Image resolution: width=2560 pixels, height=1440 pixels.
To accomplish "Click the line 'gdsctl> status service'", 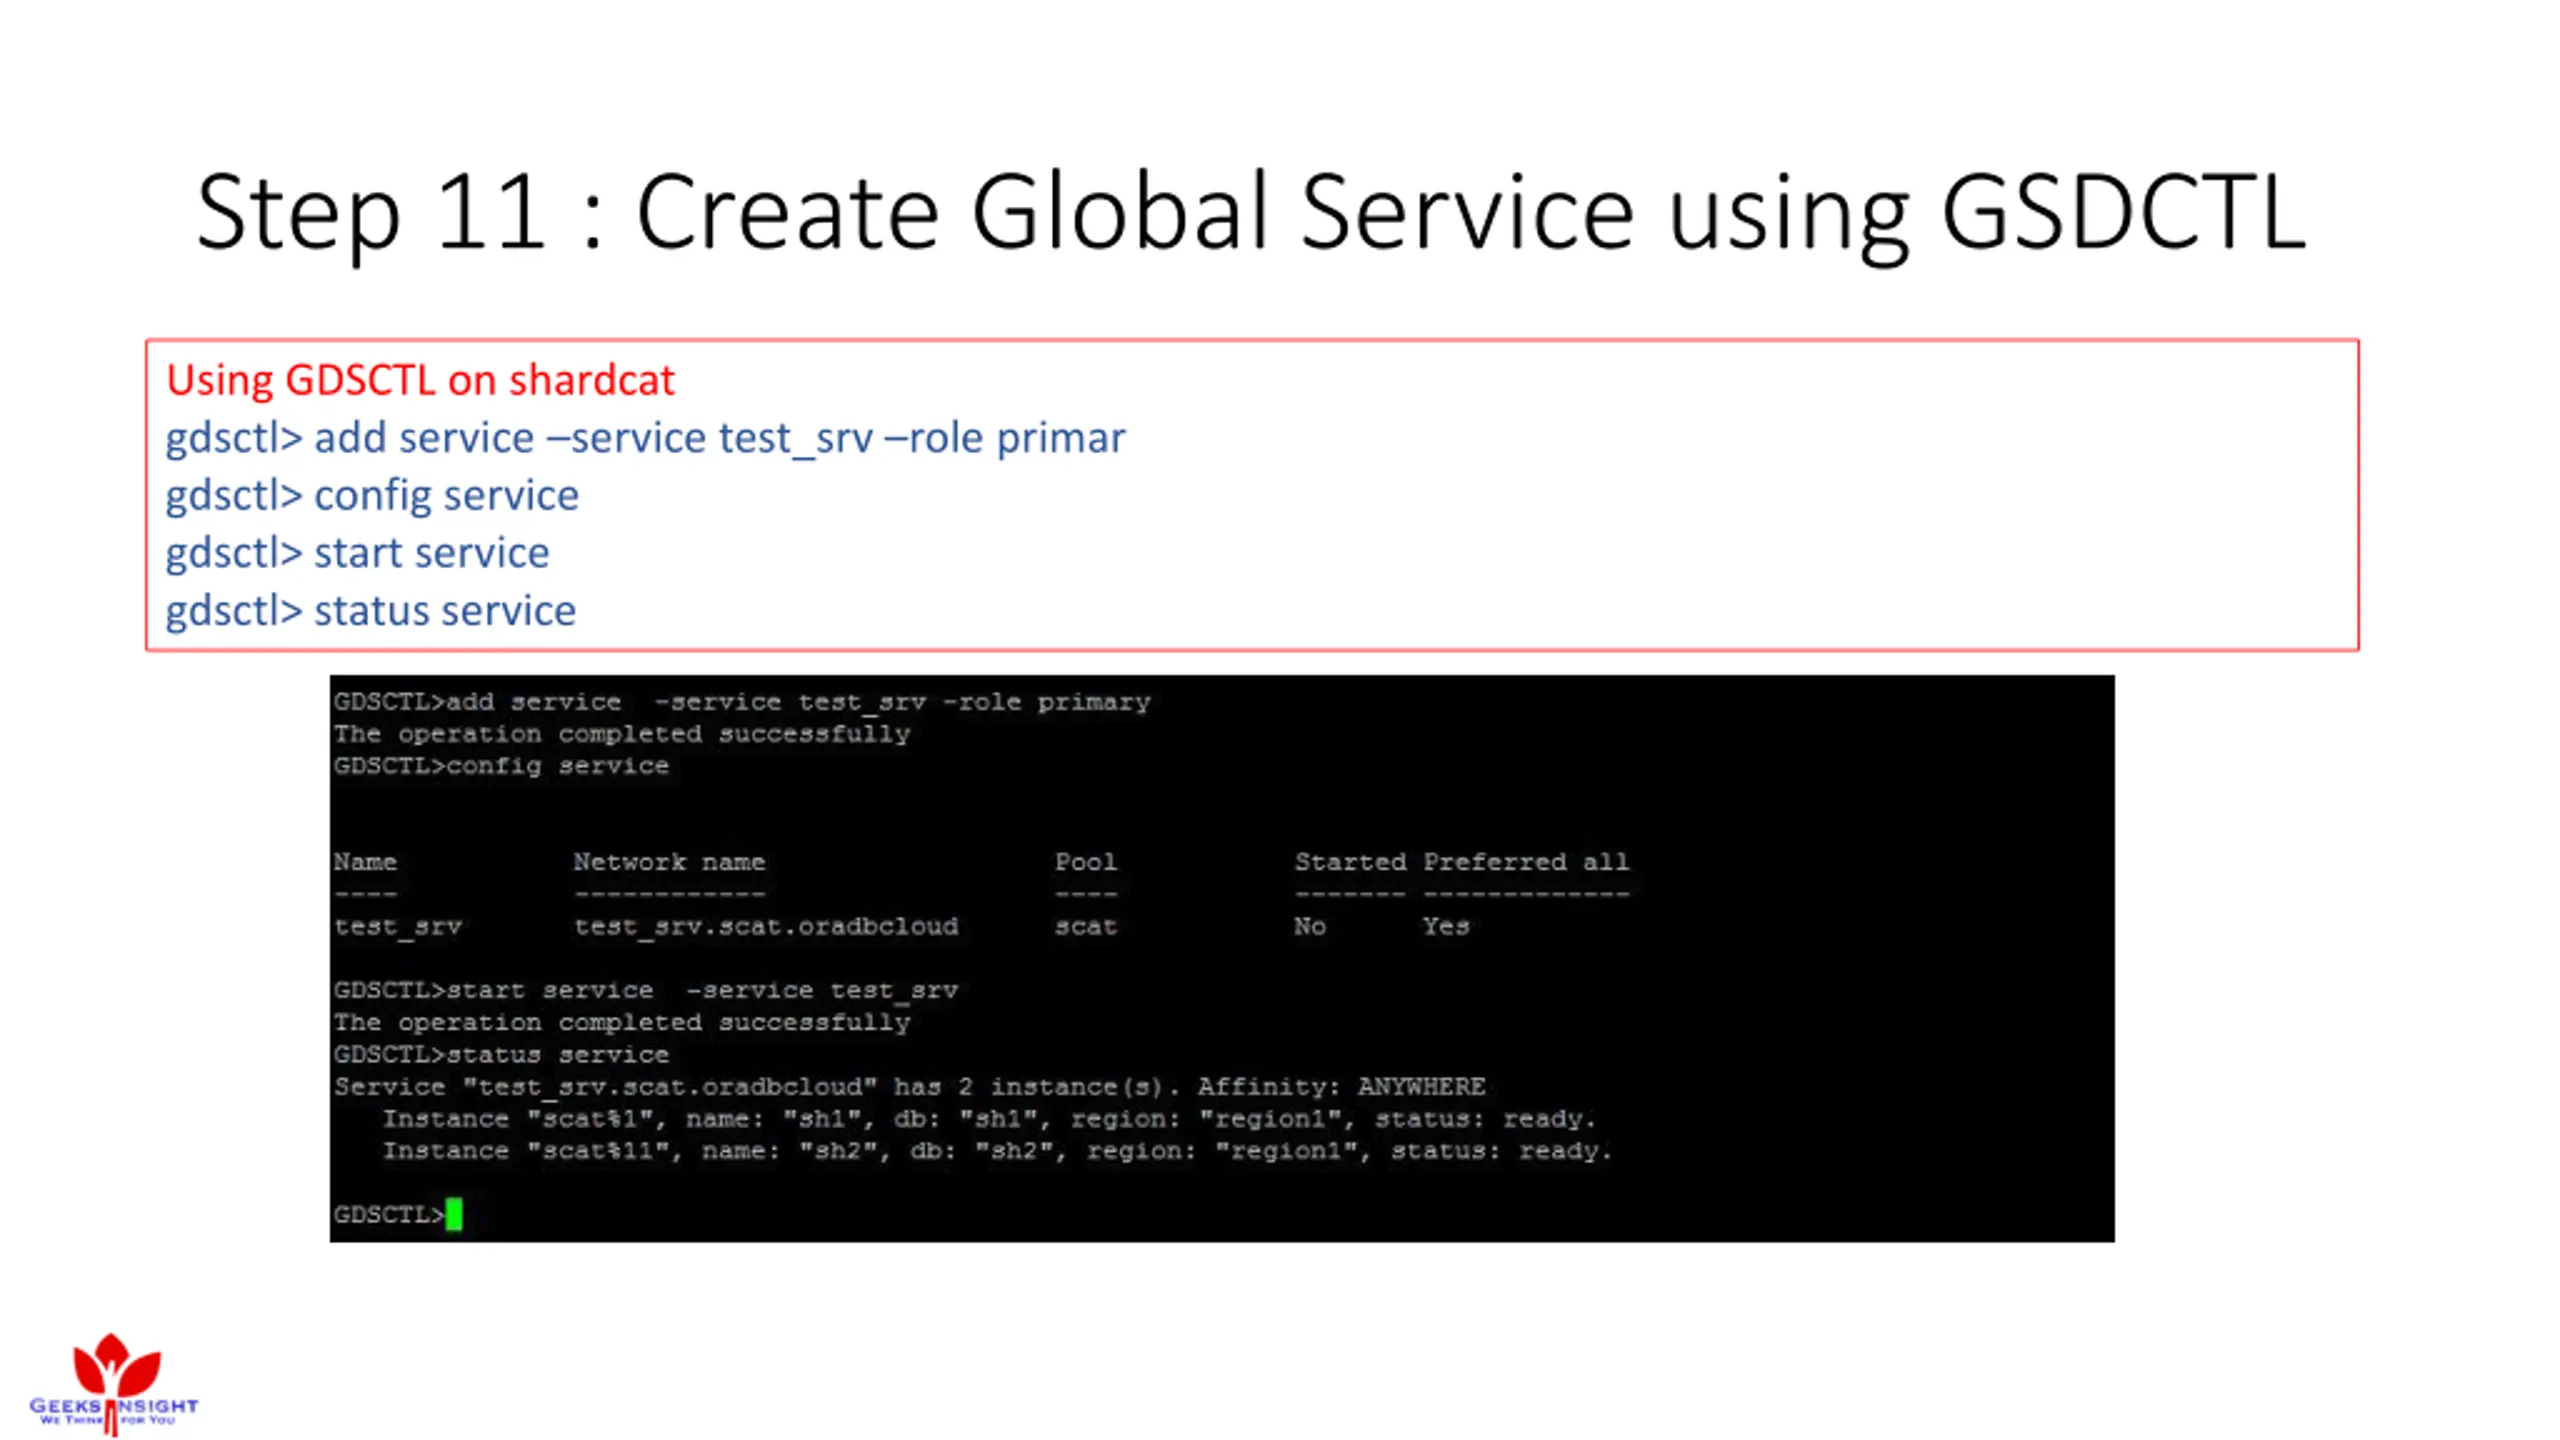I will click(x=370, y=610).
